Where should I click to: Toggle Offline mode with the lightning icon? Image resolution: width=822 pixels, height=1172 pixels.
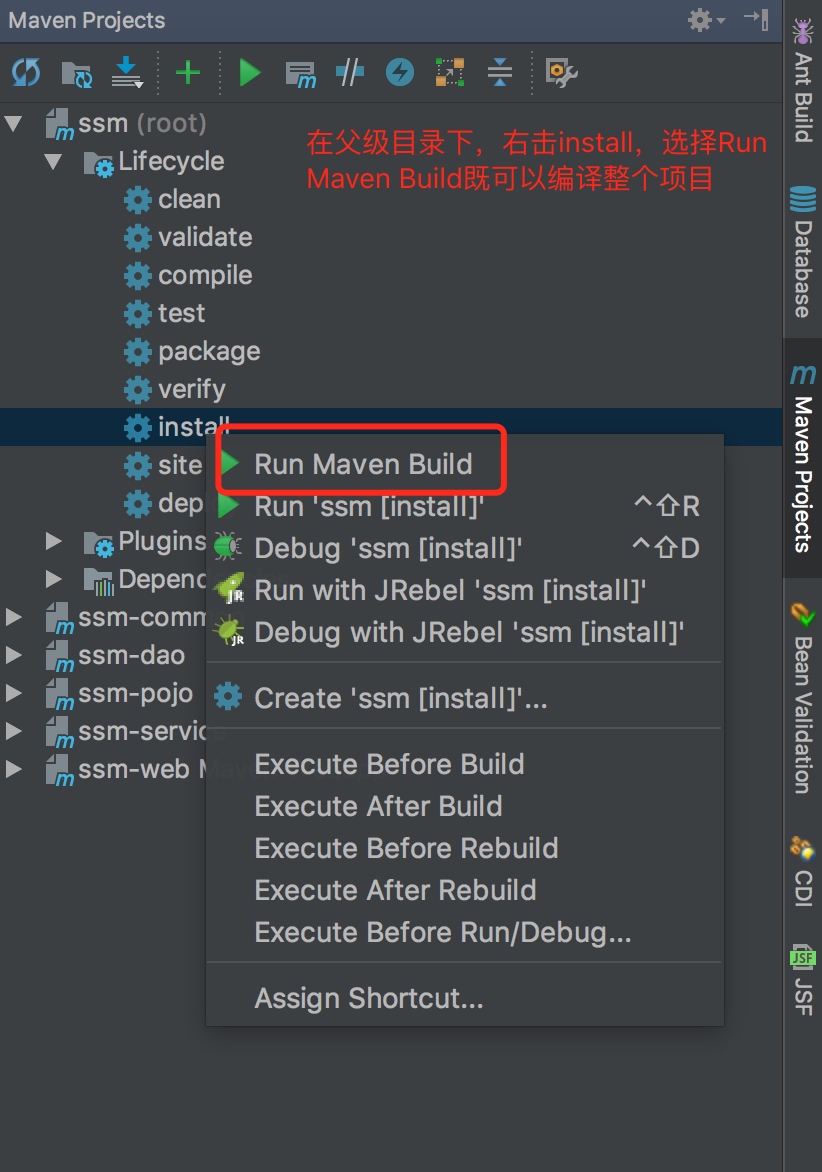399,72
